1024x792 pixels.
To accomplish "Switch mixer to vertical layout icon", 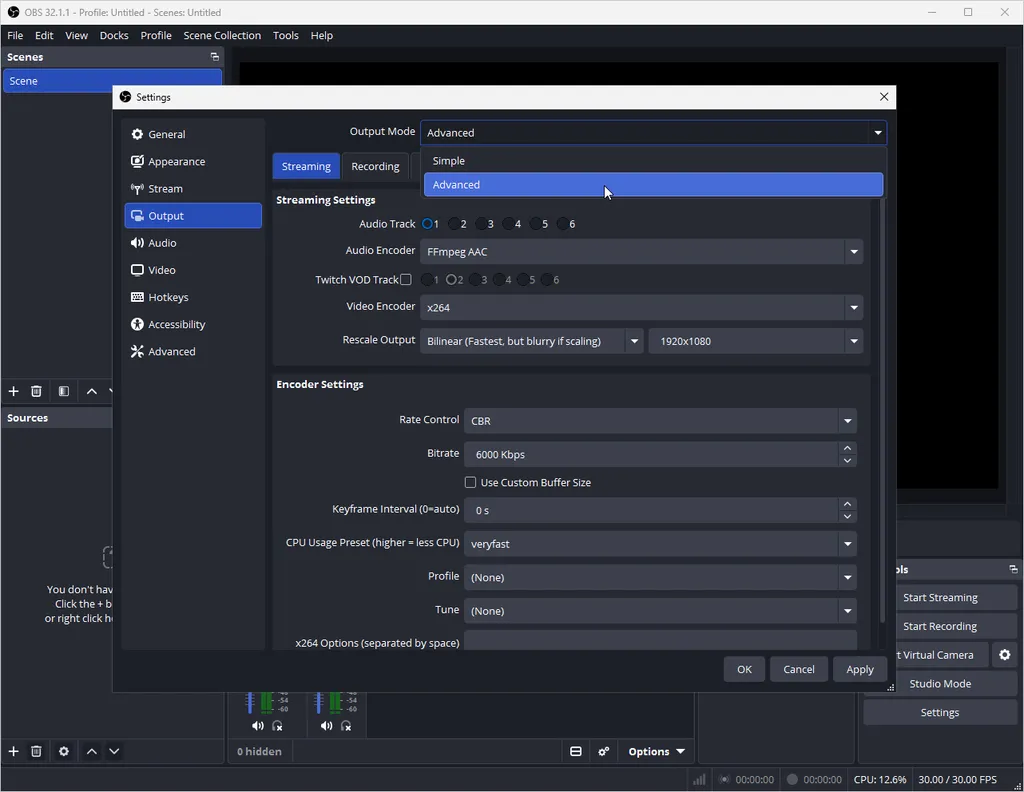I will point(576,751).
